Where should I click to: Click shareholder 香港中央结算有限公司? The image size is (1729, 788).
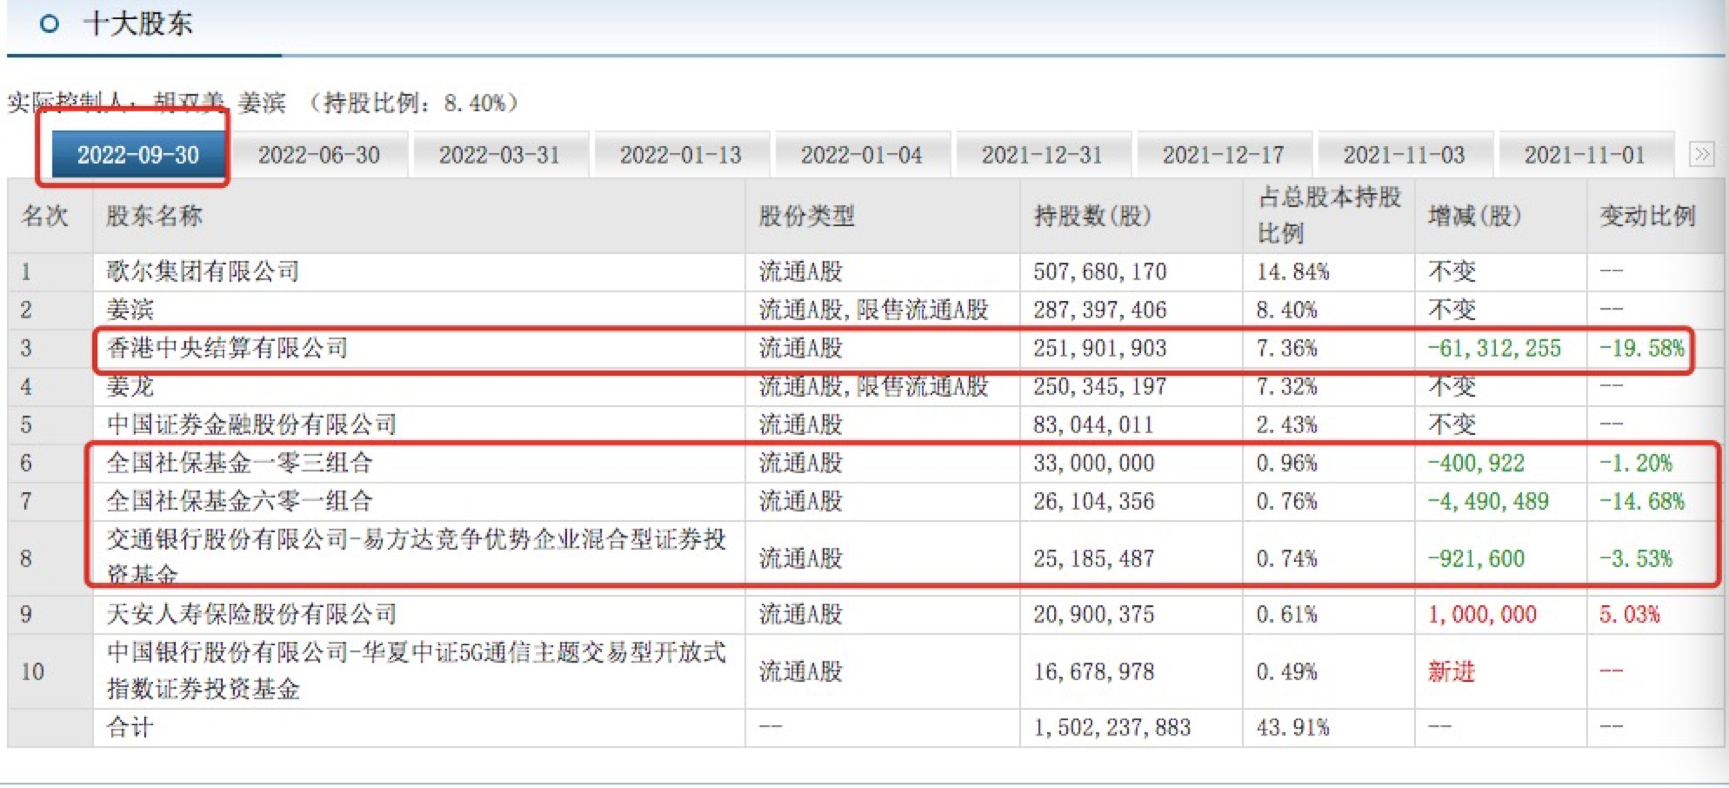pyautogui.click(x=227, y=348)
